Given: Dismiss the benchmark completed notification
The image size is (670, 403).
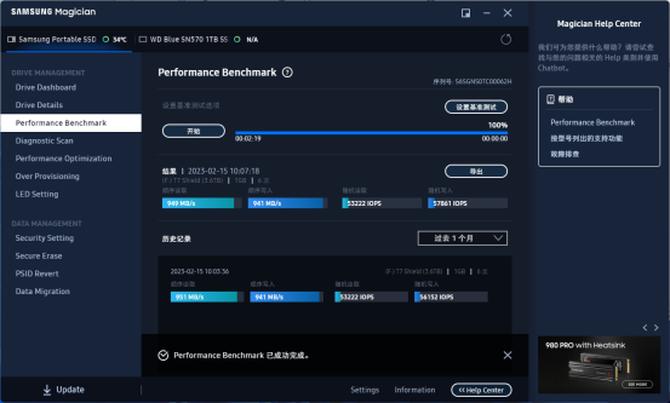Looking at the screenshot, I should coord(508,355).
